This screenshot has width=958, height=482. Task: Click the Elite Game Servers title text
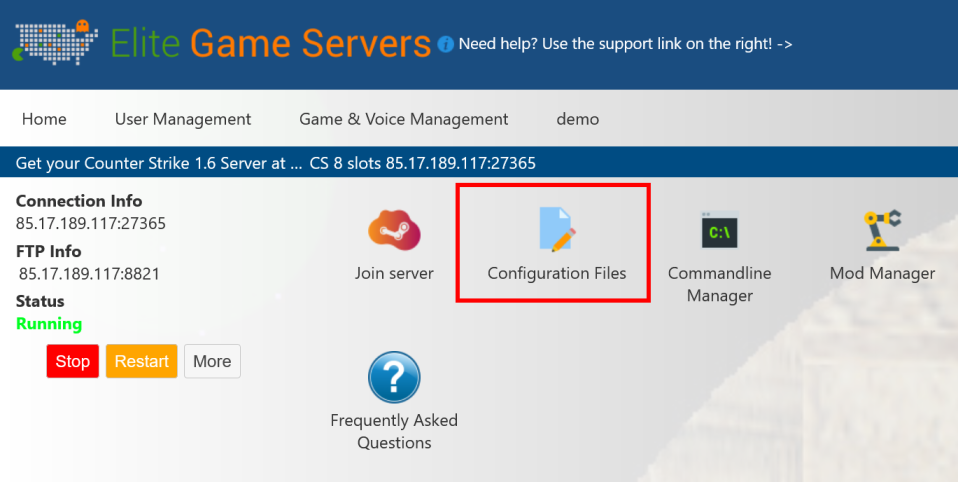point(271,43)
